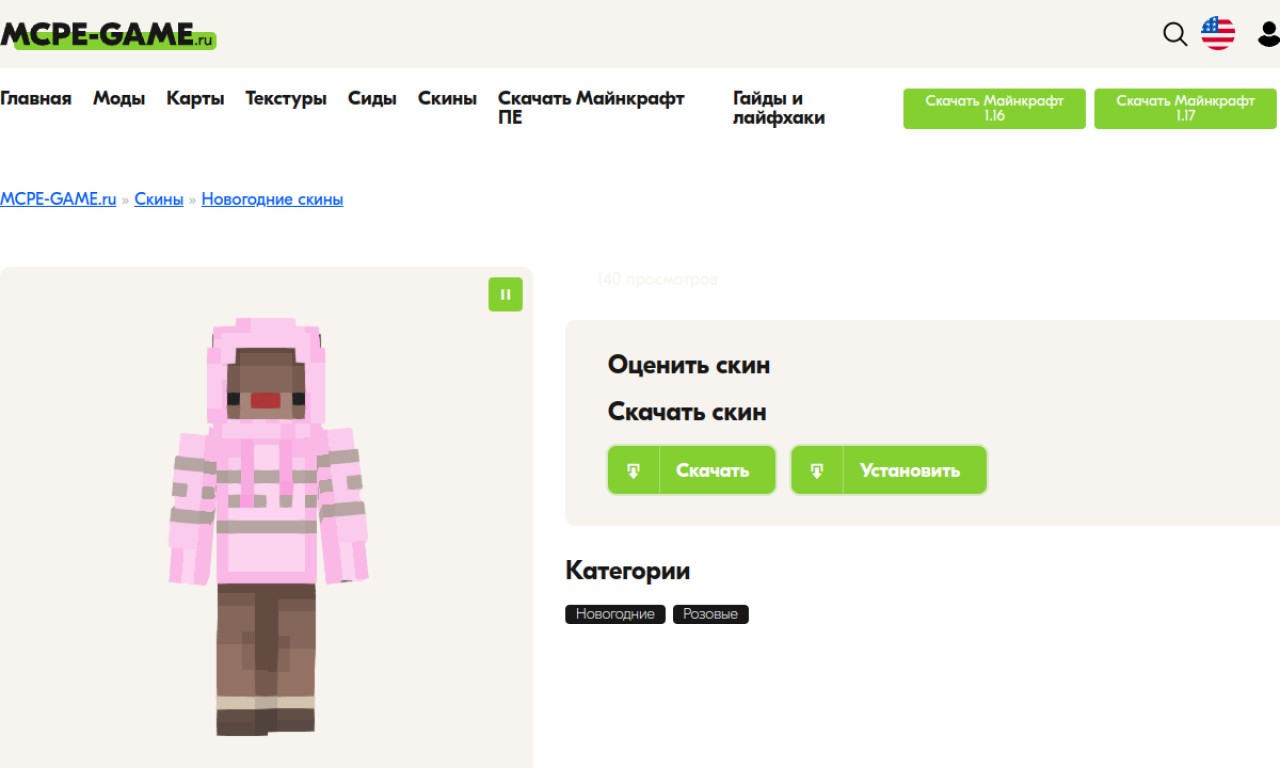Select the Новогодние category tag

[615, 614]
